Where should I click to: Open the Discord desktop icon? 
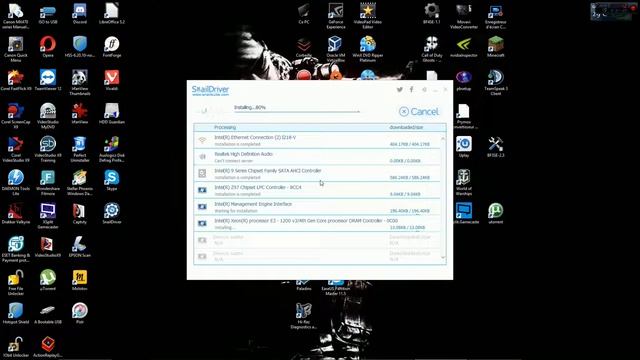pyautogui.click(x=80, y=14)
